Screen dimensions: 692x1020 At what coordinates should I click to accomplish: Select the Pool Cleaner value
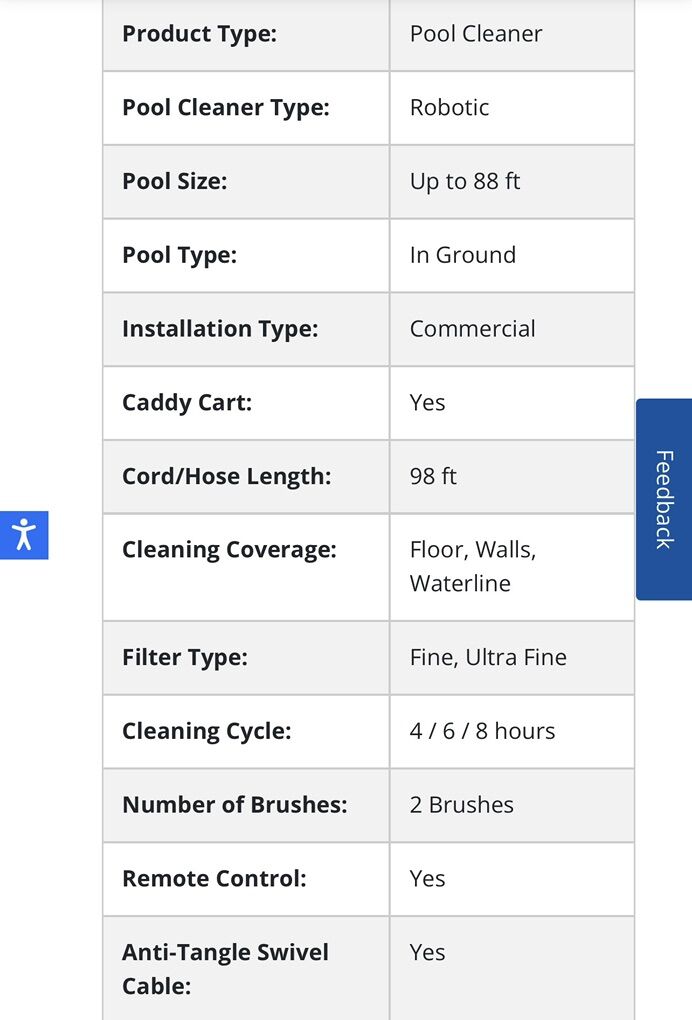coord(476,34)
